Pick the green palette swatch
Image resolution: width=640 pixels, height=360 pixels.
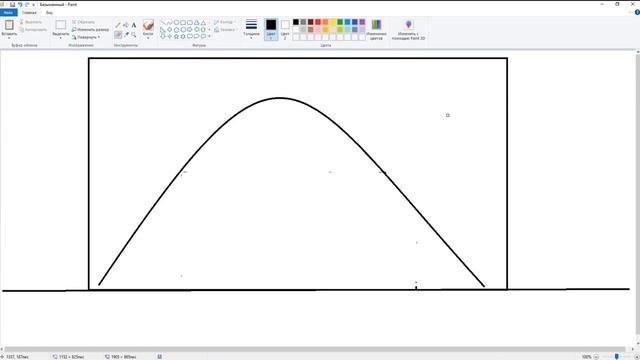(x=340, y=22)
